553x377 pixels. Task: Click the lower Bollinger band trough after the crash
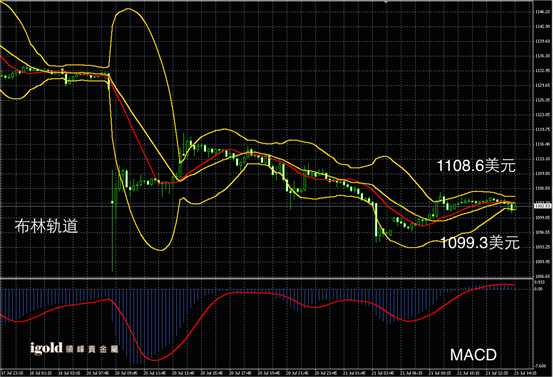(x=160, y=250)
